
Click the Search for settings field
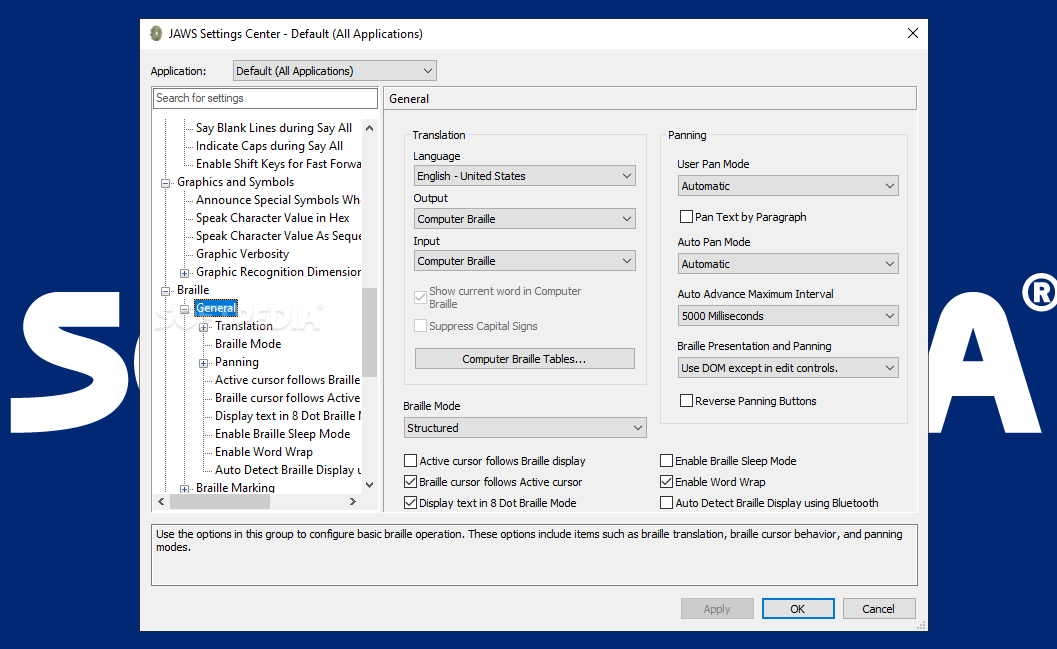coord(265,98)
